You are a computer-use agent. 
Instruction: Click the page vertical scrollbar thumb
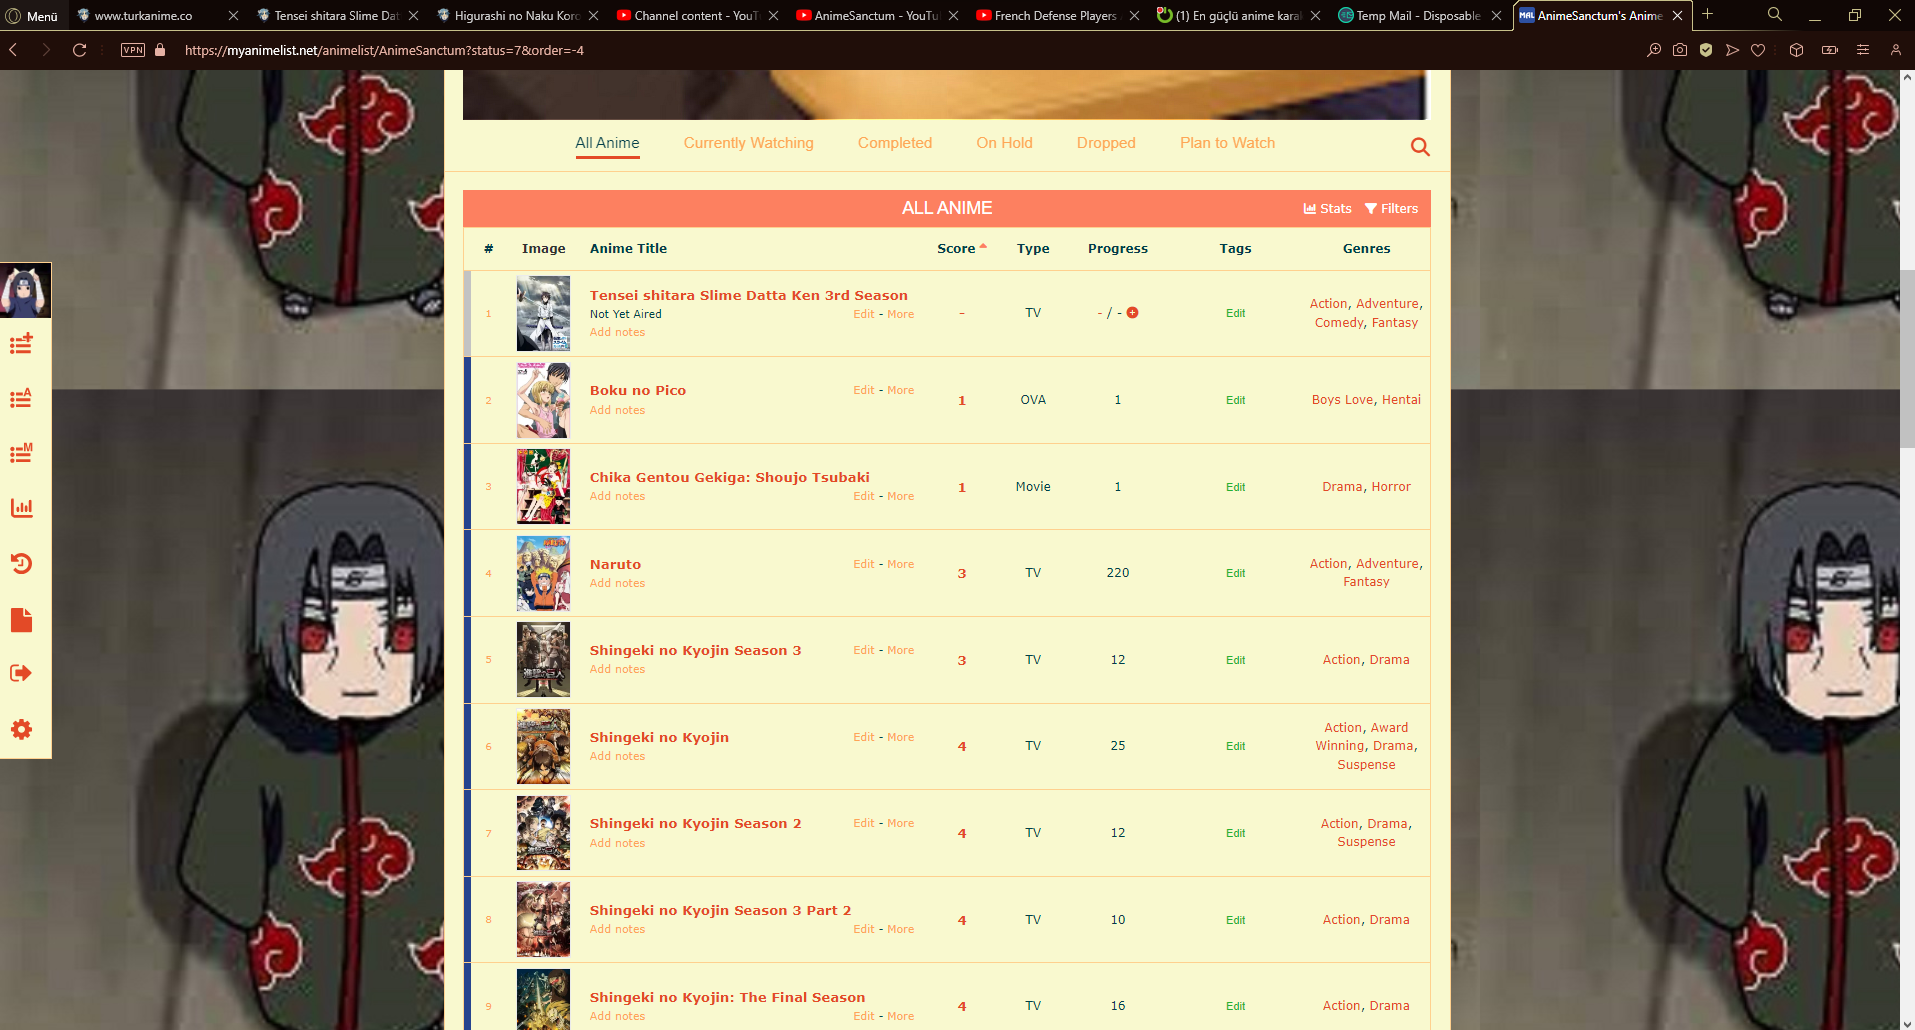click(1907, 359)
